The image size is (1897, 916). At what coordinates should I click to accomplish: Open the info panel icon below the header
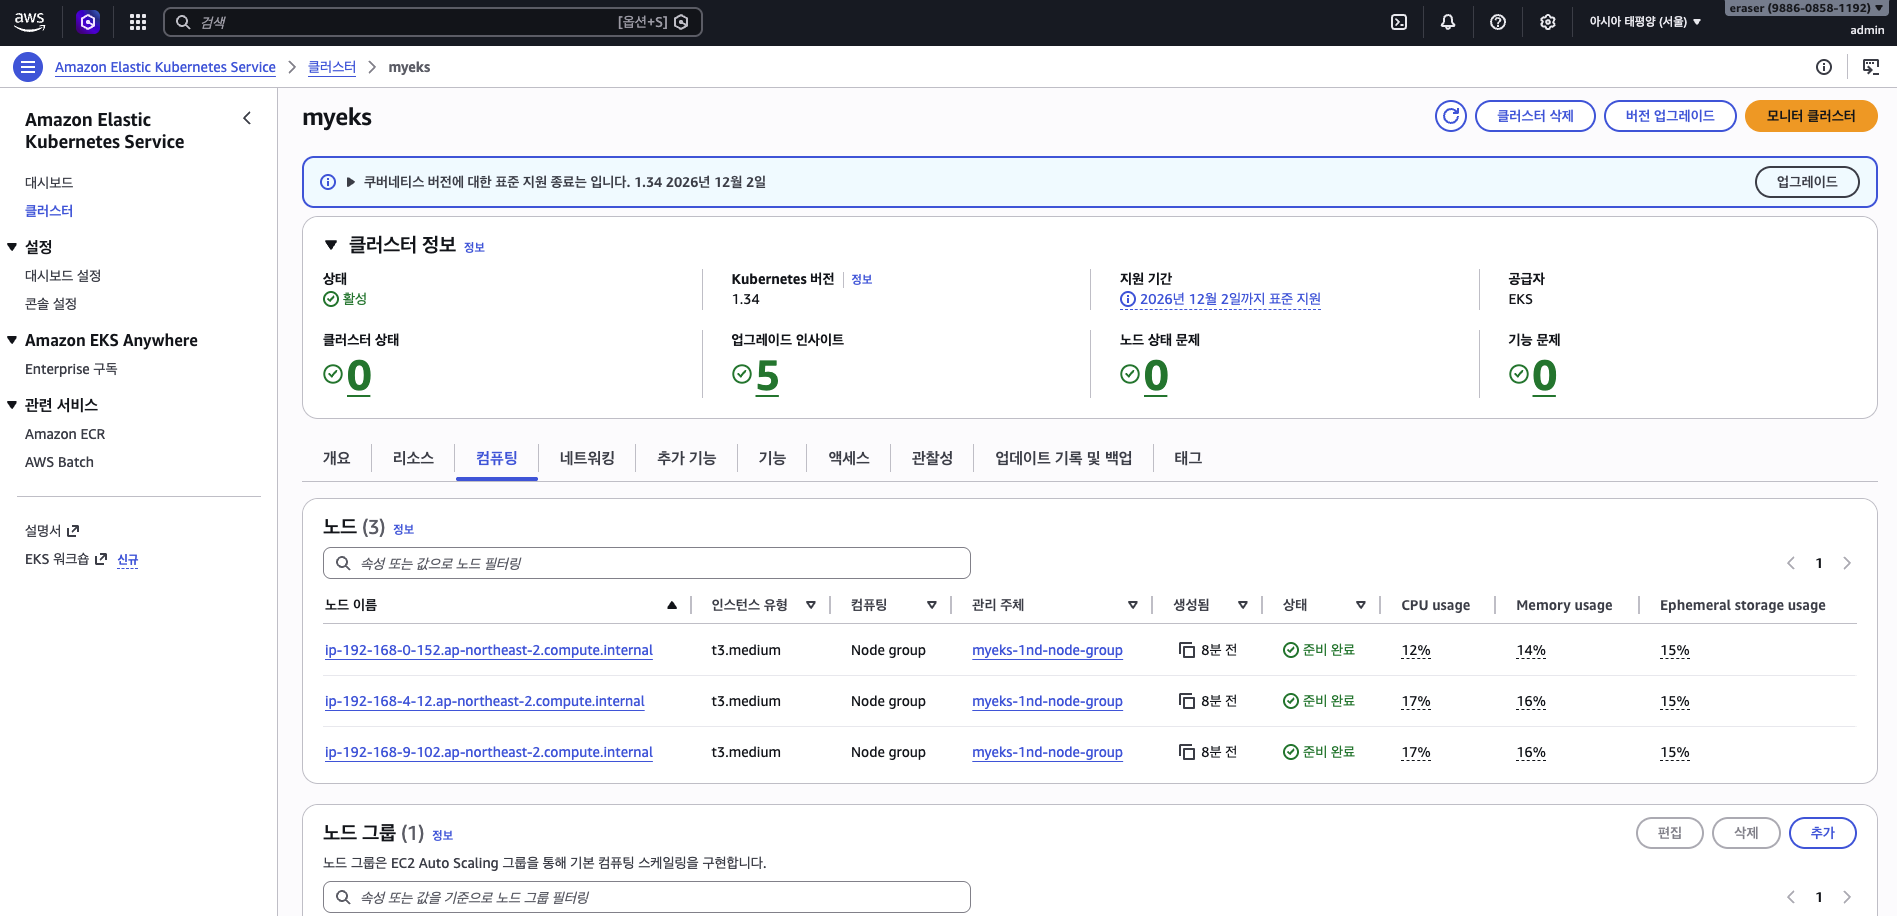coord(1824,67)
